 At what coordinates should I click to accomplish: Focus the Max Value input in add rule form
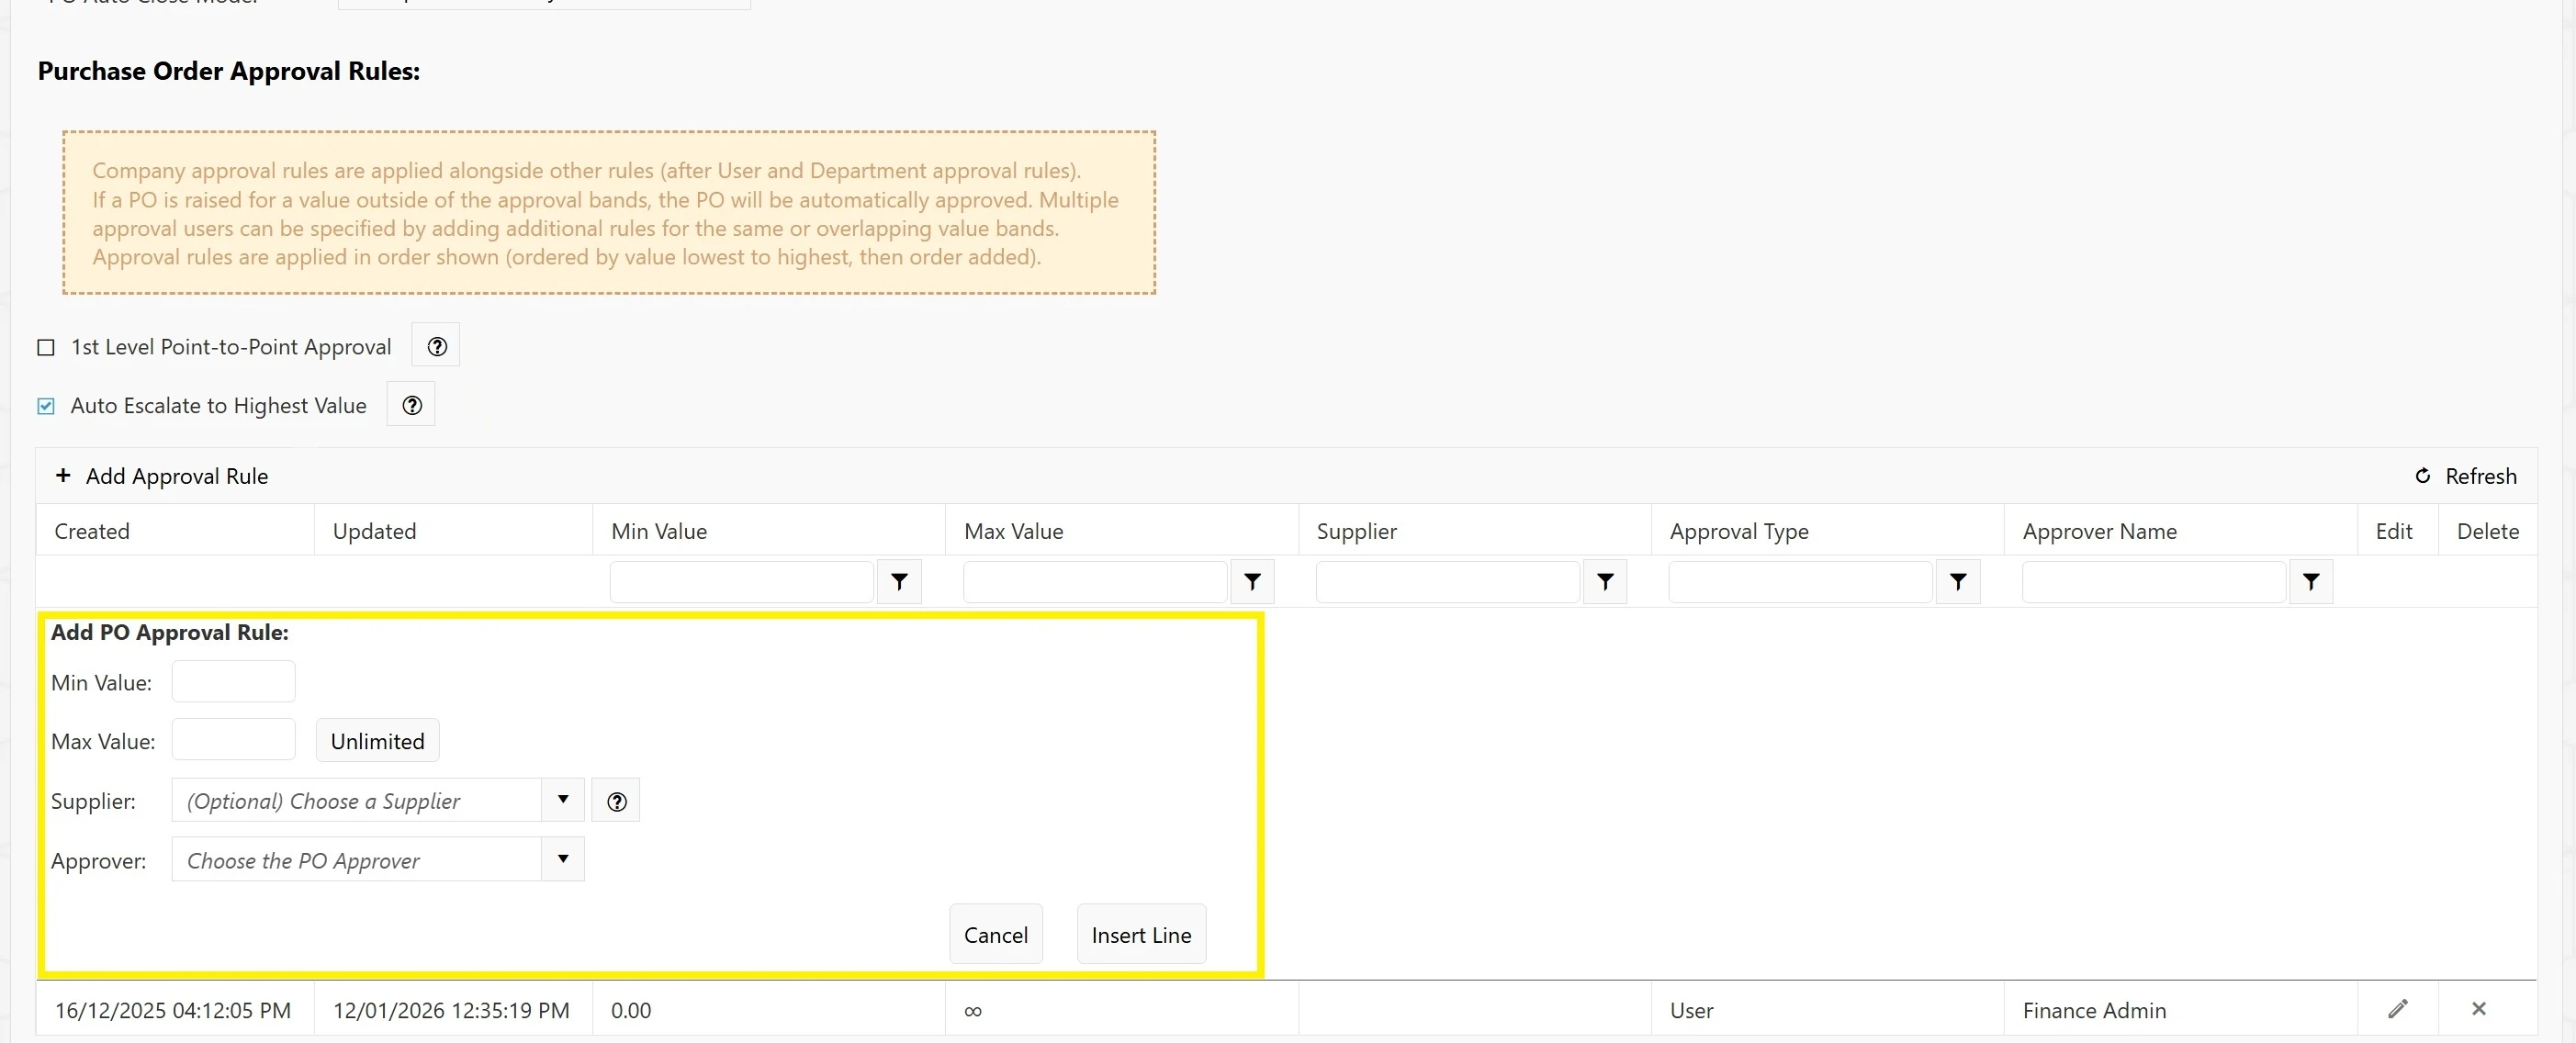point(233,740)
